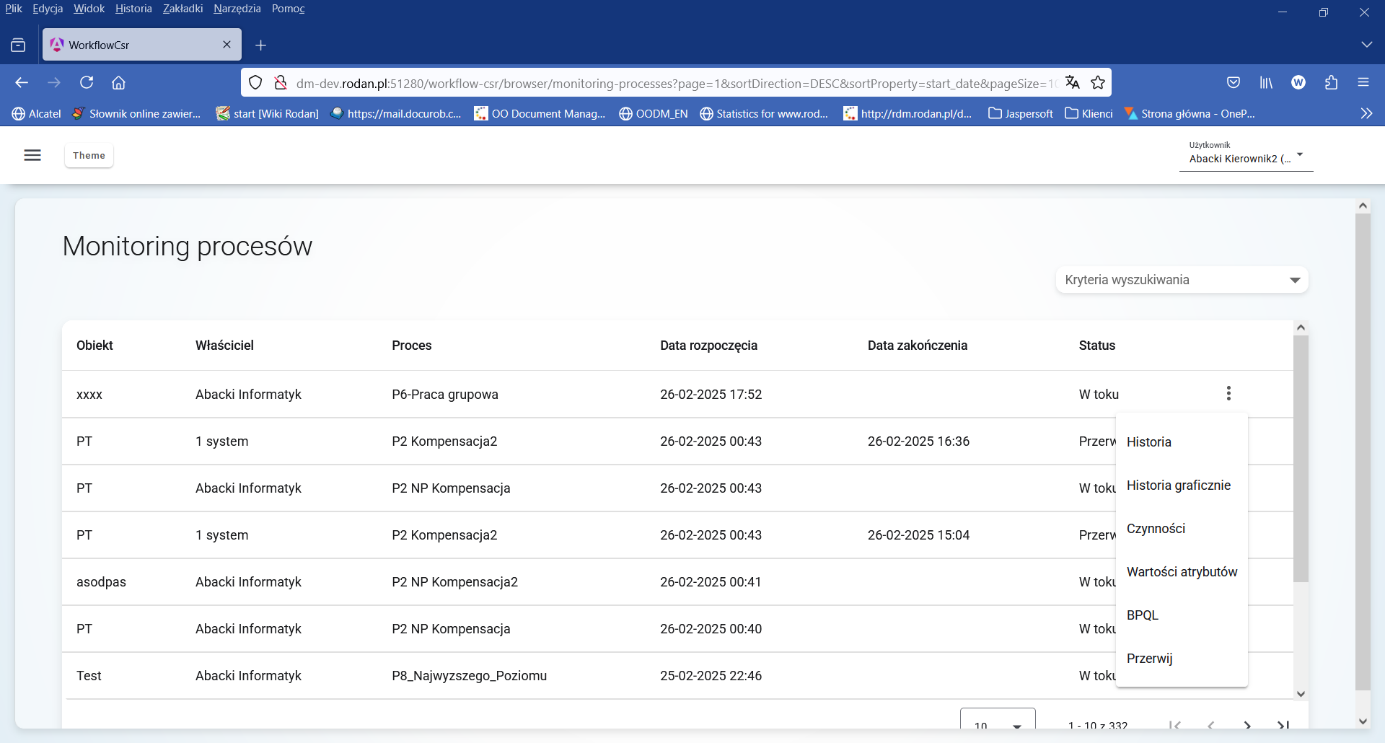
Task: Save page to Pocket
Action: (1233, 83)
